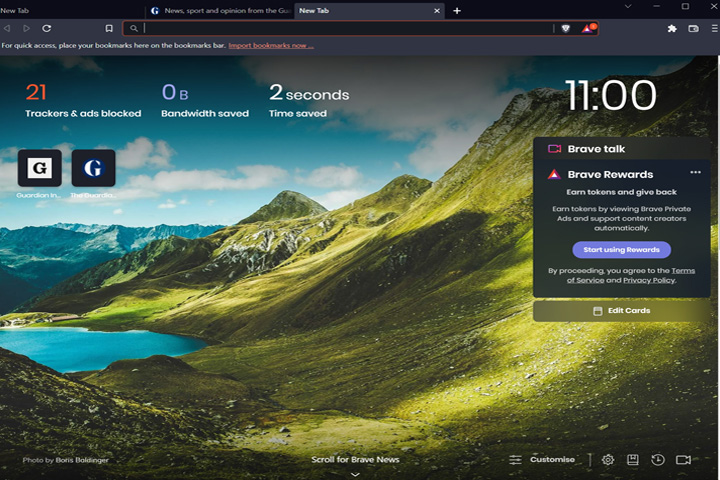Bookmark this page with the bookmark icon
720x480 pixels.
[109, 28]
